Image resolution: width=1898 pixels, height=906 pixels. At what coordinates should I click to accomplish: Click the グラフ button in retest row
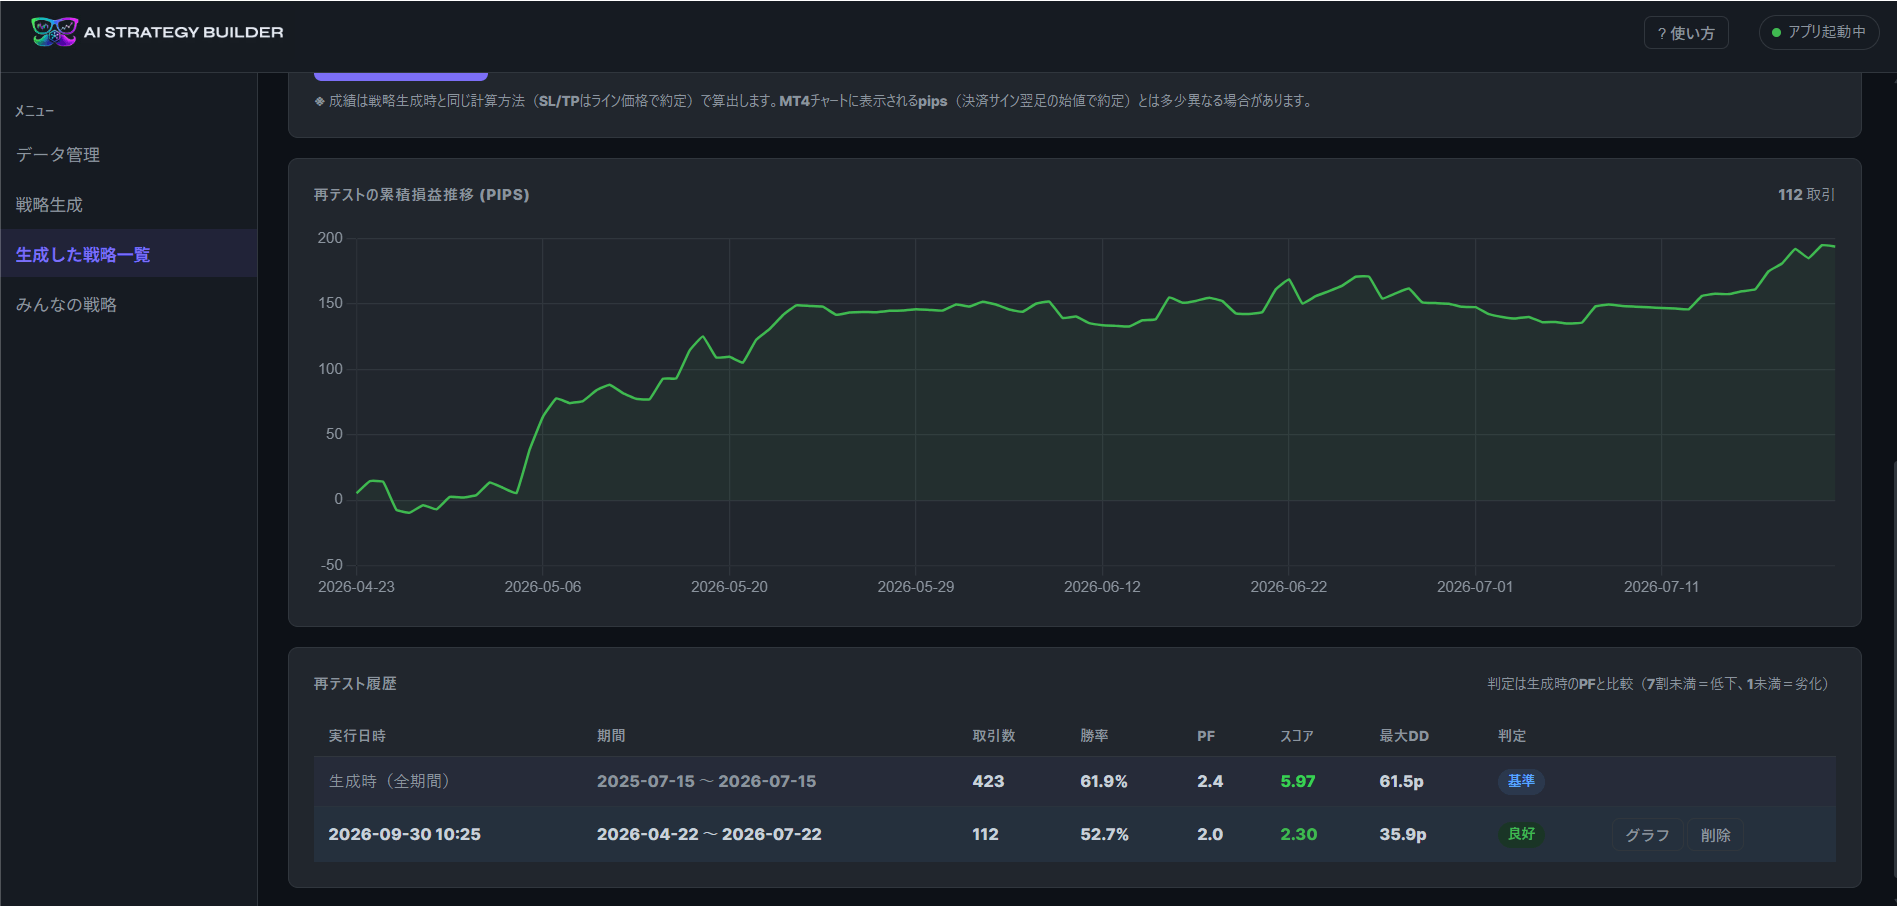tap(1647, 835)
